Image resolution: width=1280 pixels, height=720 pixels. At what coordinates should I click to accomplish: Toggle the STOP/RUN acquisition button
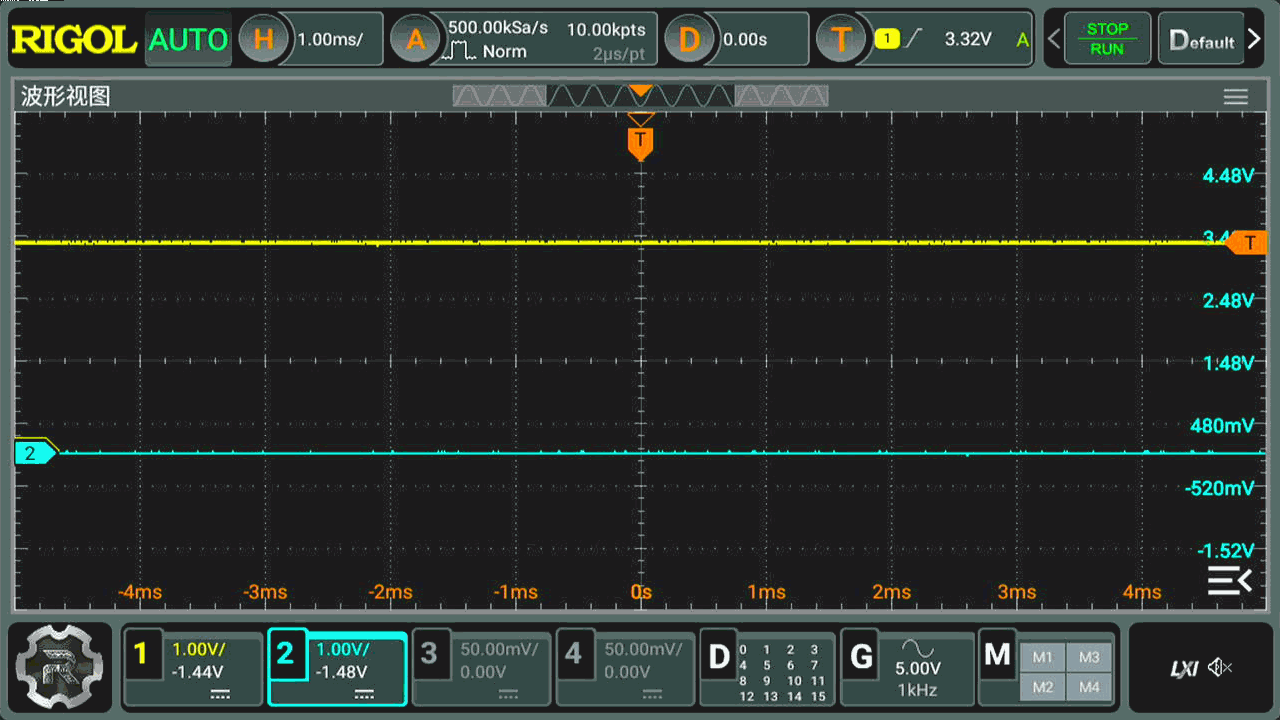(x=1107, y=39)
